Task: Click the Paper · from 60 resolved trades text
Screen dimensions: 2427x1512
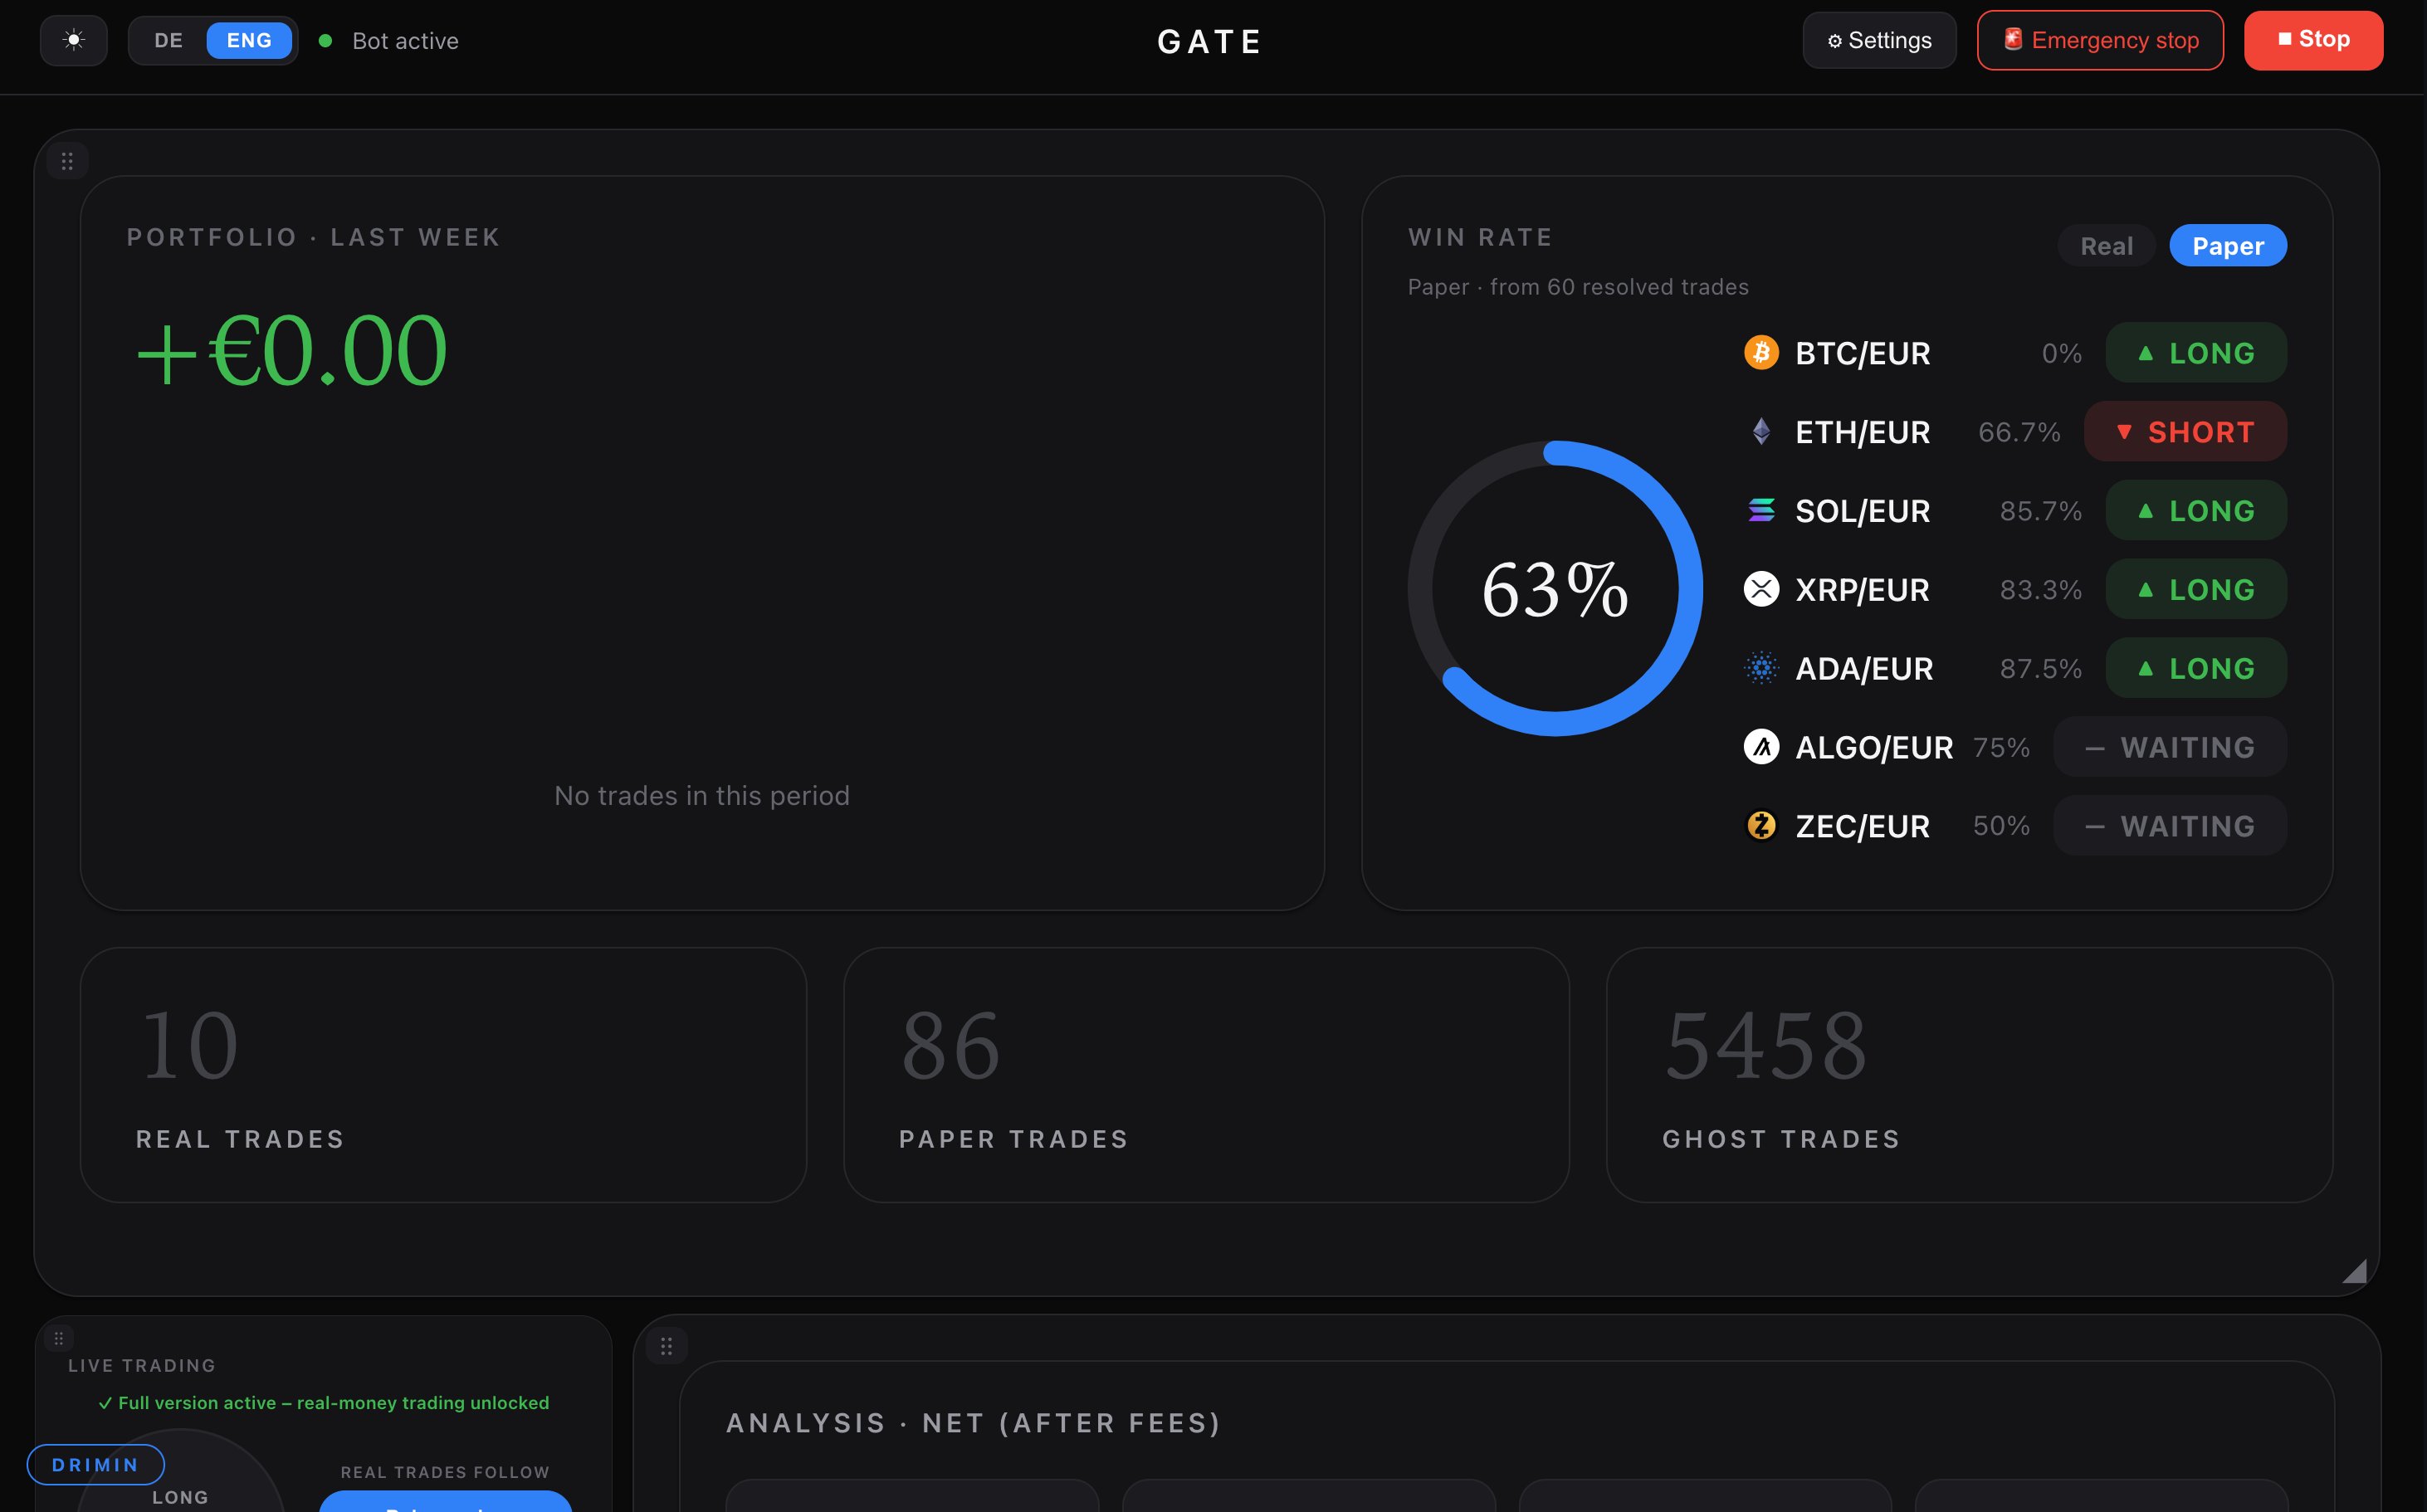Action: [1578, 287]
